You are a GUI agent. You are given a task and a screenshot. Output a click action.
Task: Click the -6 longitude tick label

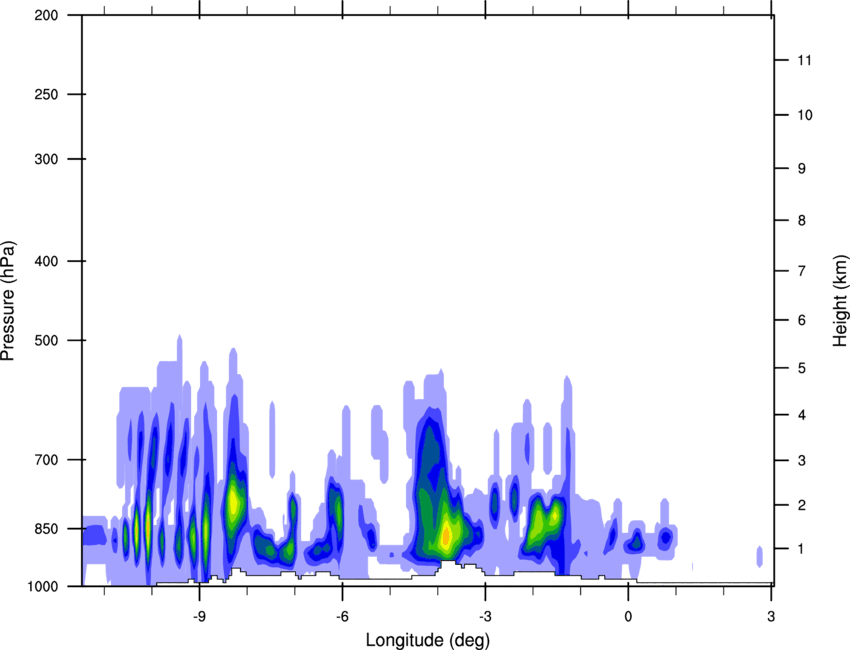pos(342,617)
